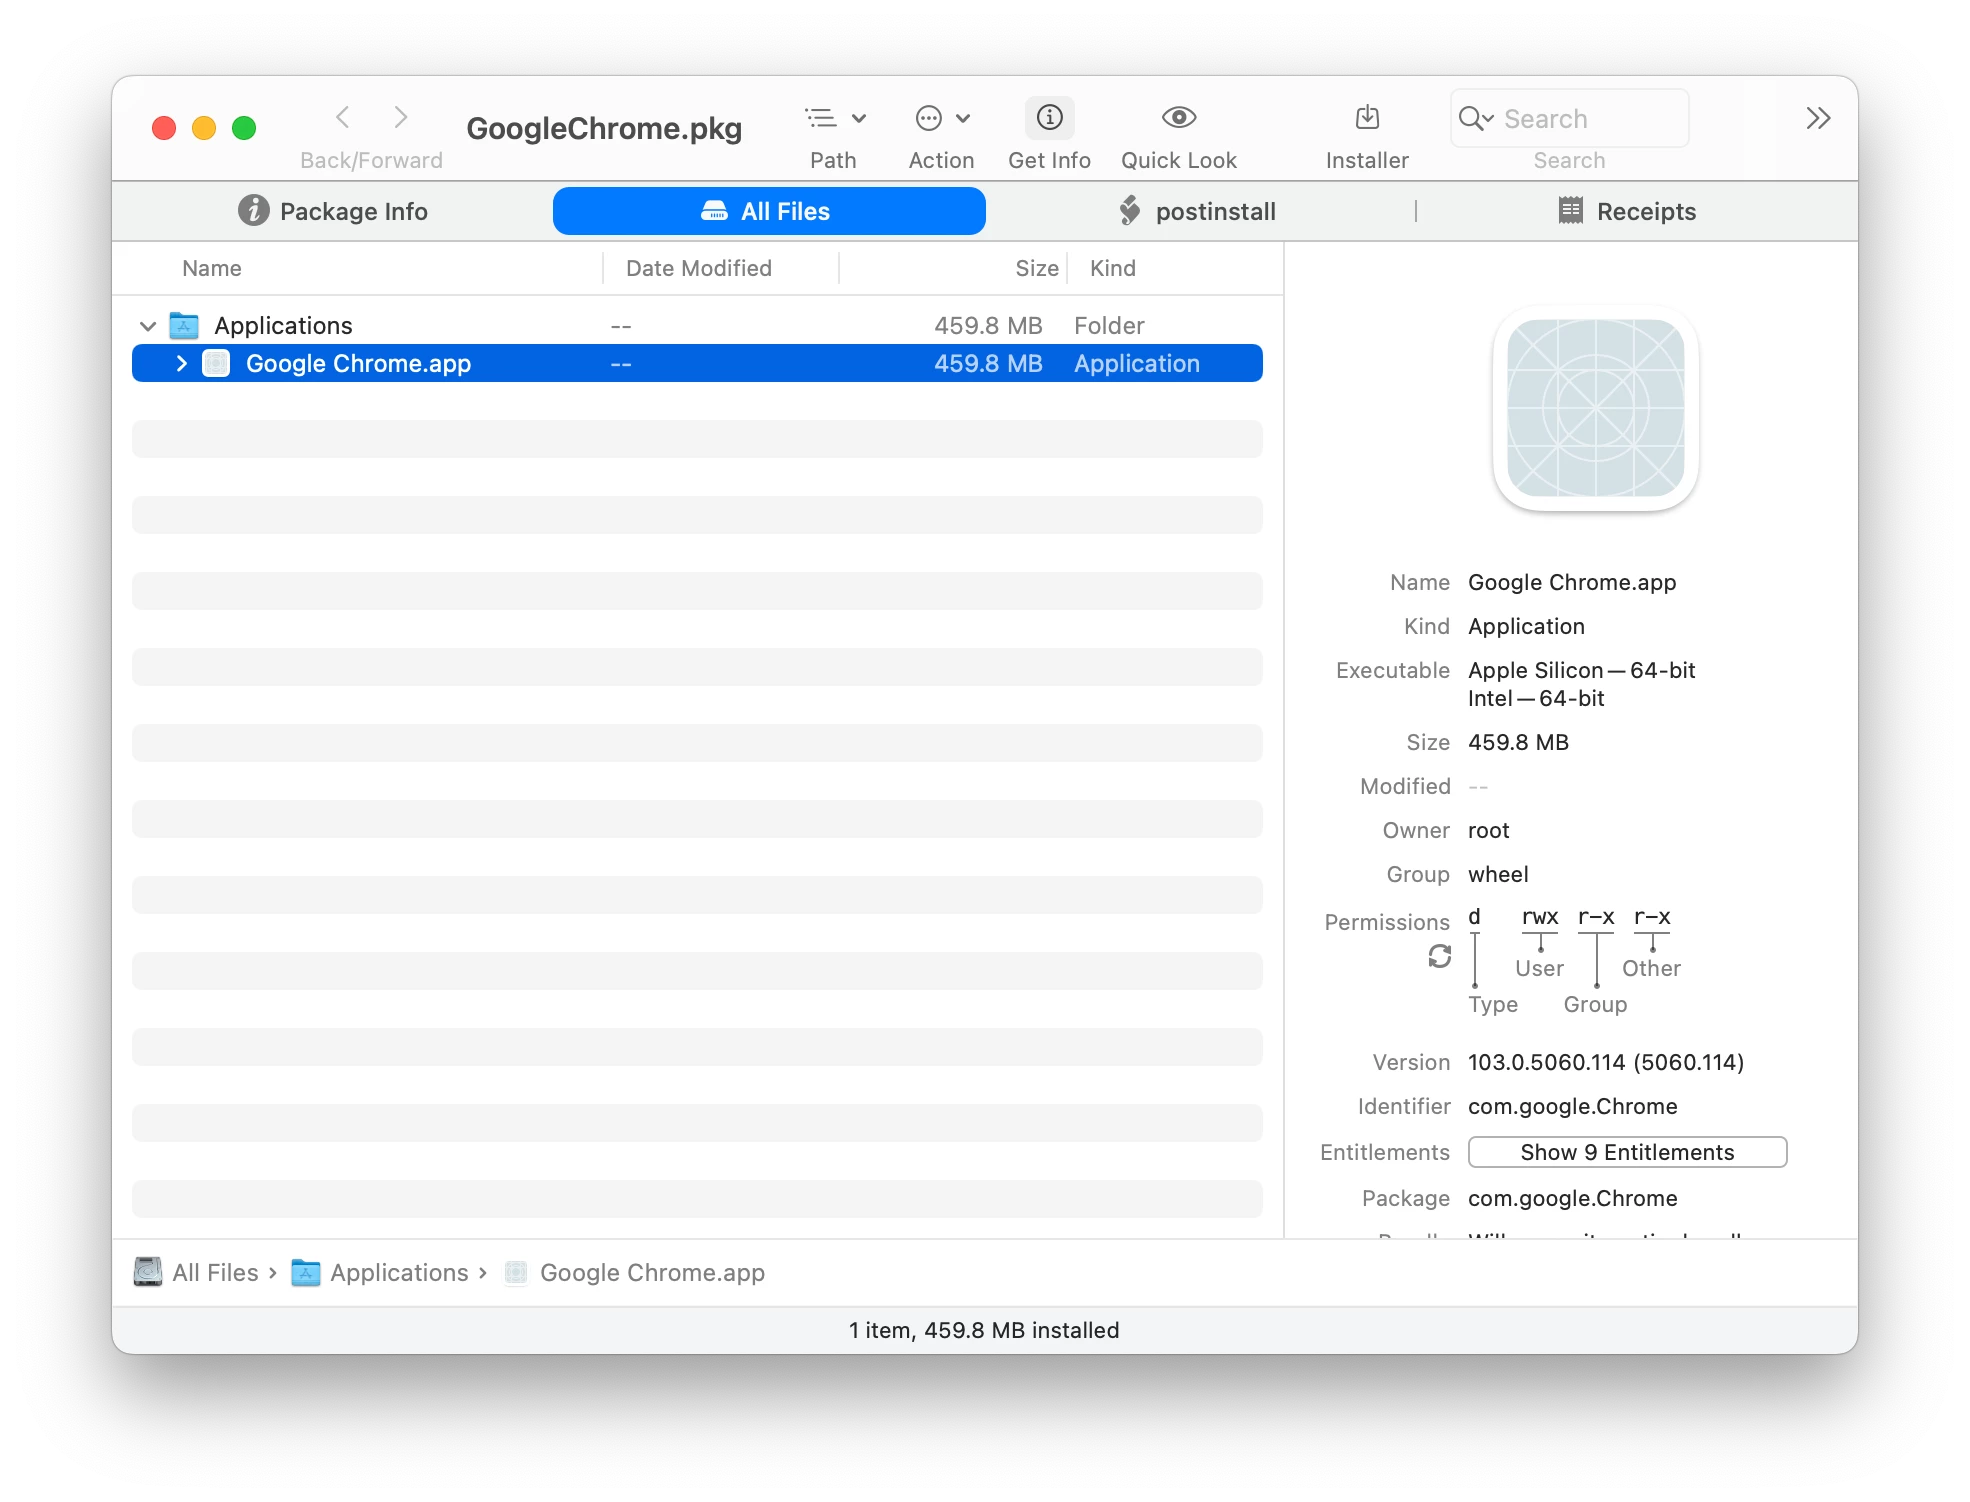Close the window with red button
Viewport: 1970px width, 1502px height.
(164, 128)
